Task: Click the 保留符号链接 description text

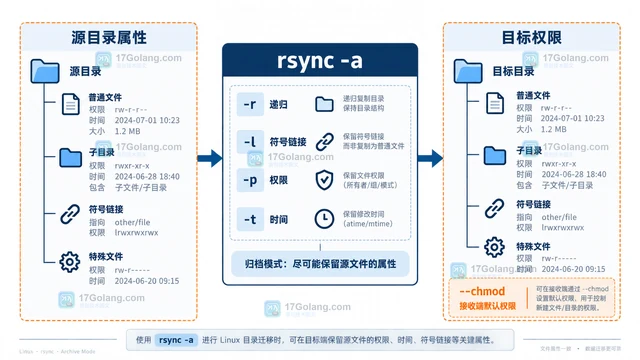Action: (x=373, y=141)
